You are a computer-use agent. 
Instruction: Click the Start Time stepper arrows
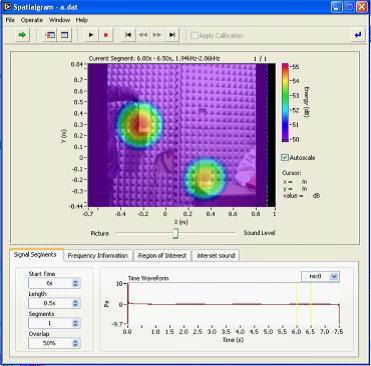(x=75, y=283)
